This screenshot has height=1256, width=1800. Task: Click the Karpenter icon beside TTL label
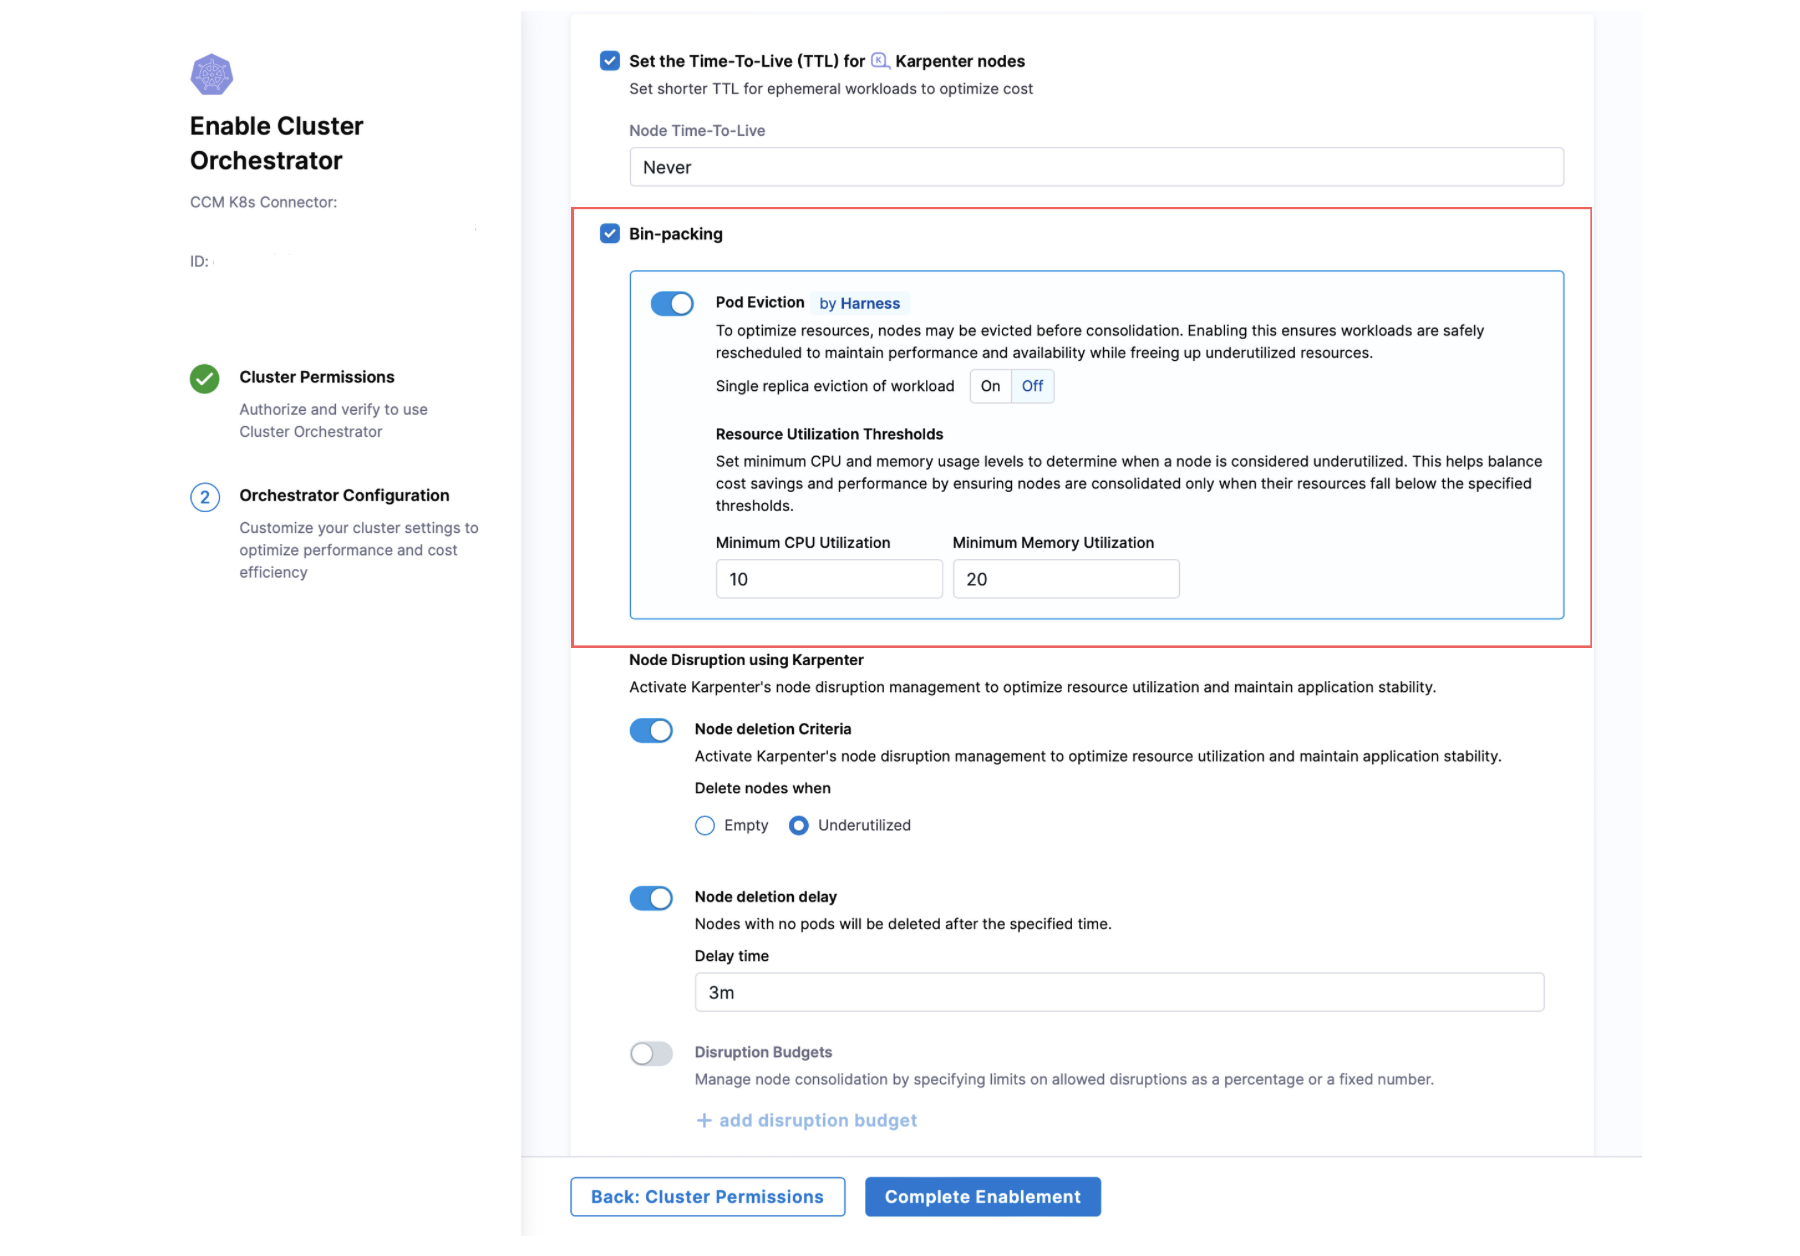pos(880,61)
